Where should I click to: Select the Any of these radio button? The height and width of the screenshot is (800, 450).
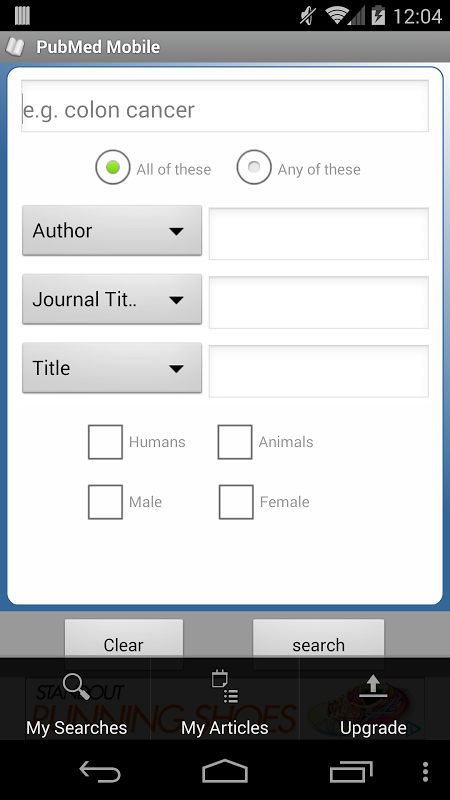coord(254,167)
